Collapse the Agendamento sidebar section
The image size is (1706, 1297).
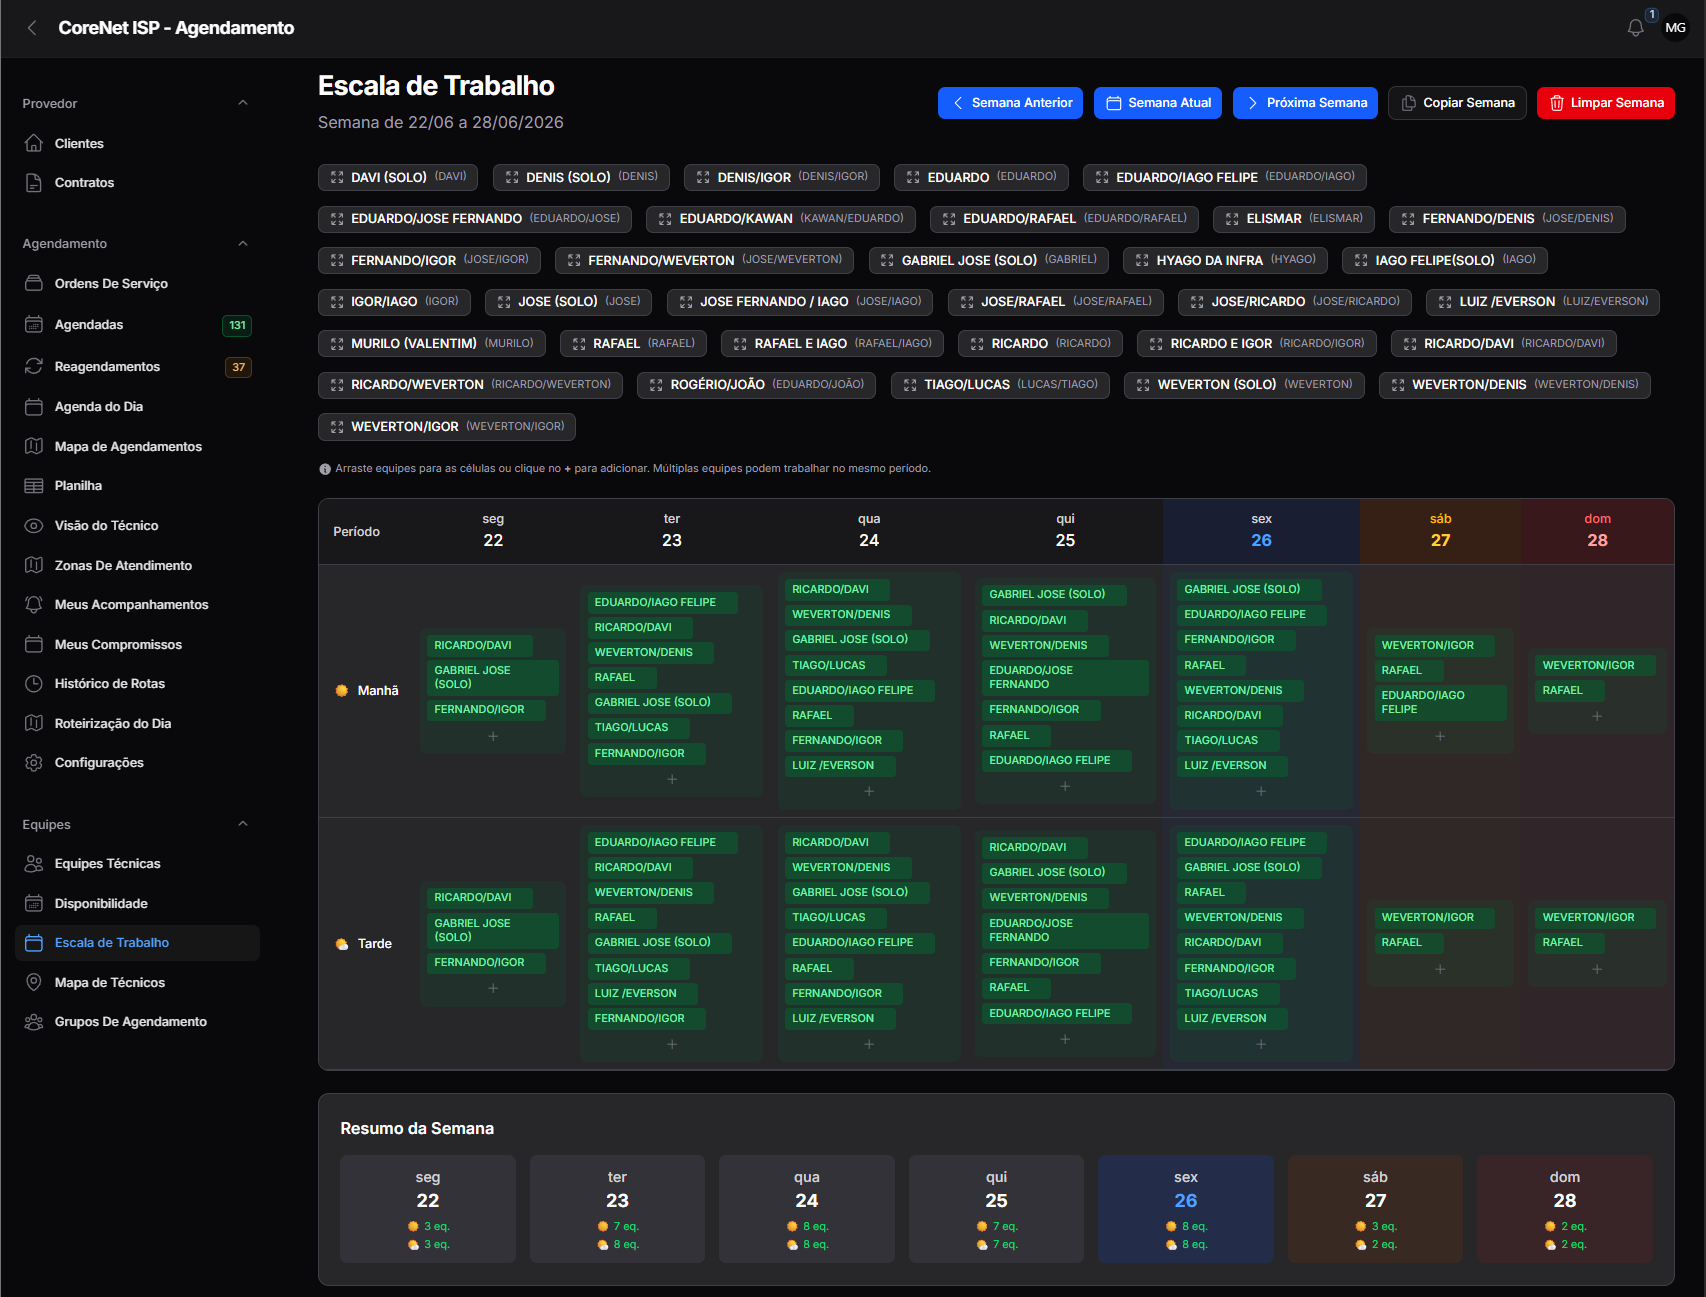tap(243, 244)
